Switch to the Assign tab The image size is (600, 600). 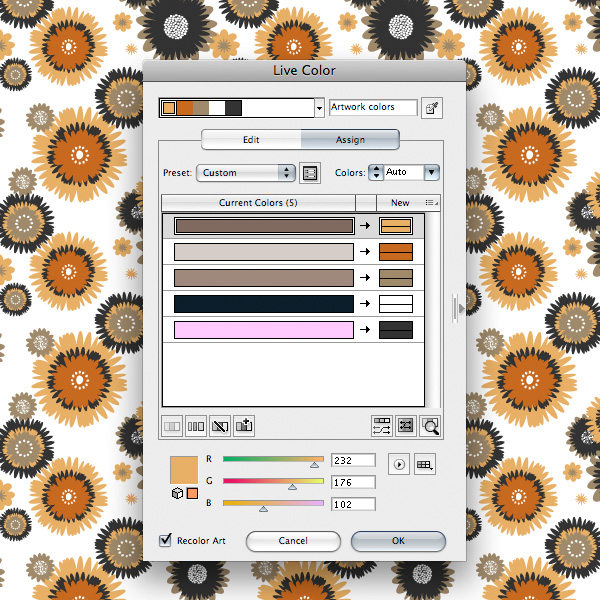point(350,140)
